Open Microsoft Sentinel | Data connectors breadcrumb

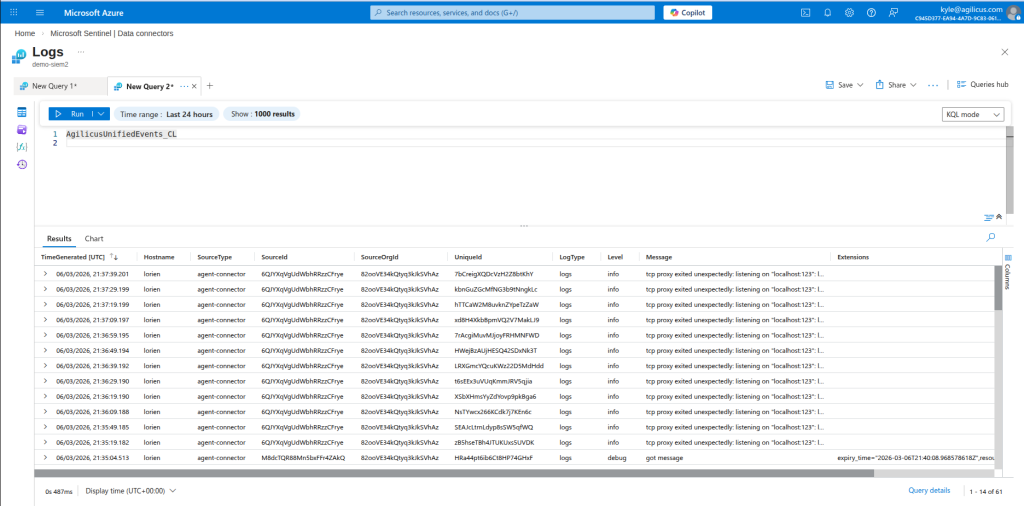pyautogui.click(x=112, y=33)
